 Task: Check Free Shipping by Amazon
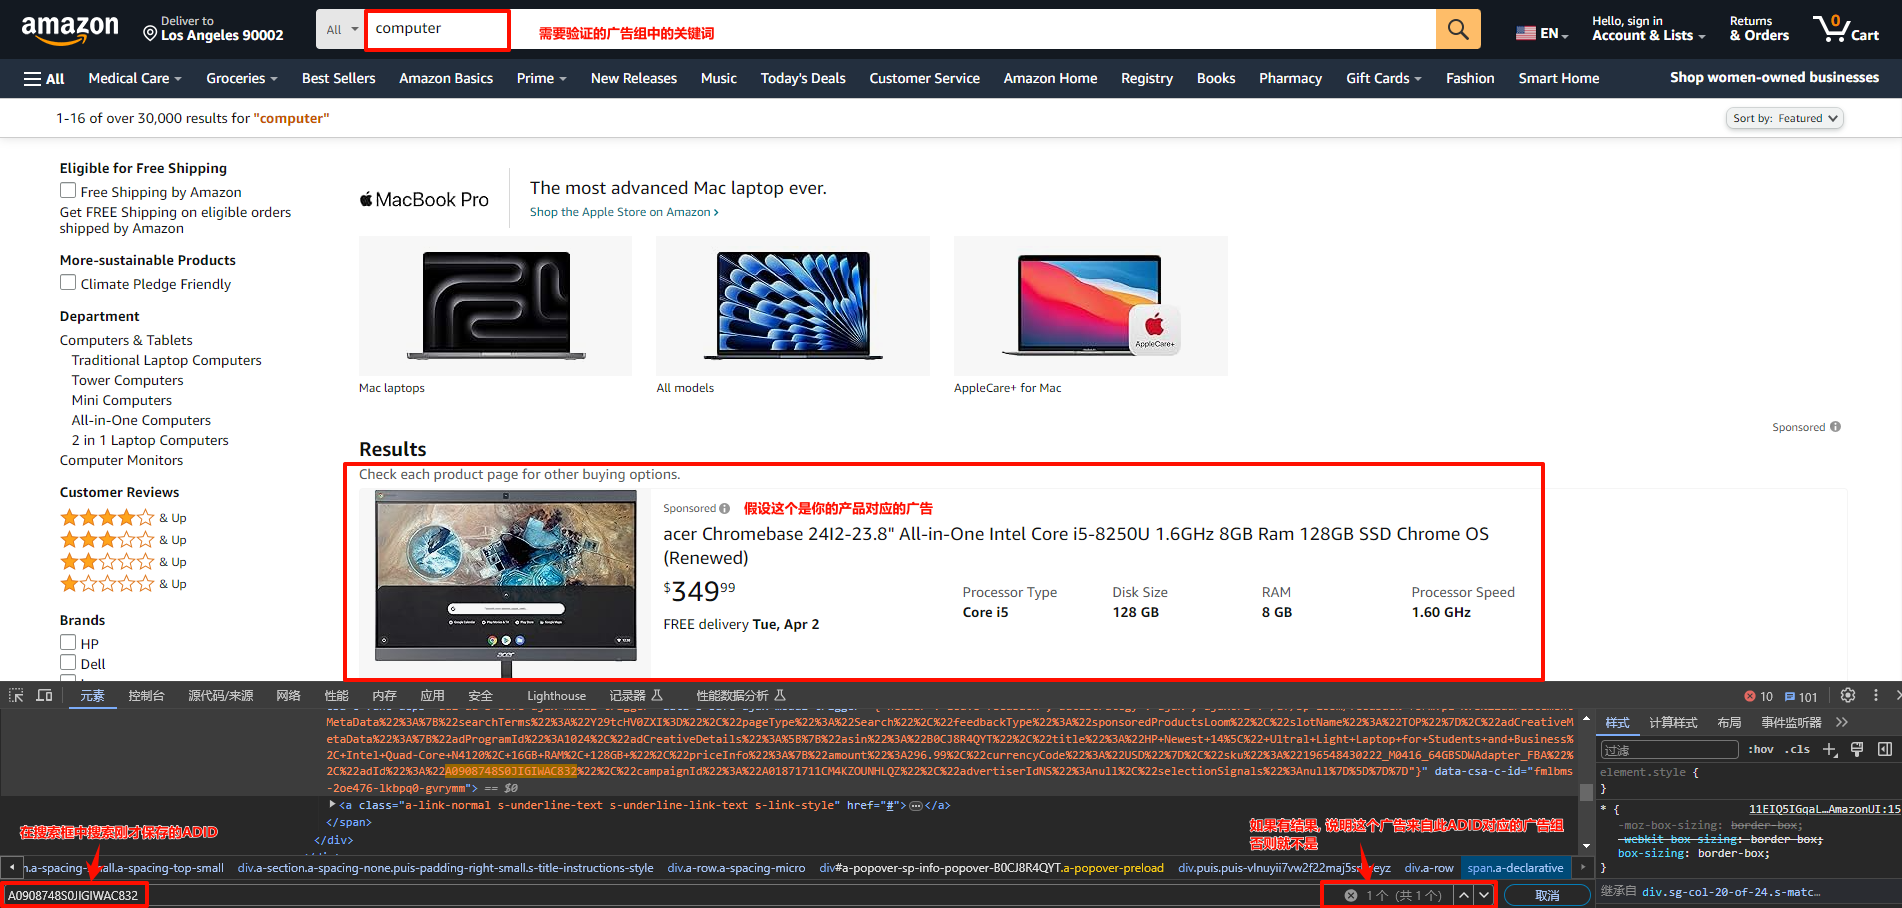[x=68, y=190]
